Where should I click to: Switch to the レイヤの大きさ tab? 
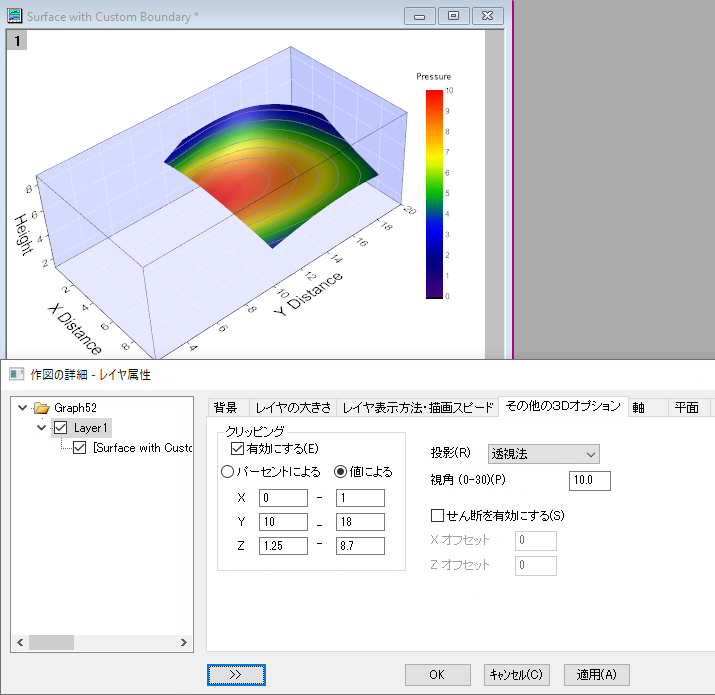point(293,407)
